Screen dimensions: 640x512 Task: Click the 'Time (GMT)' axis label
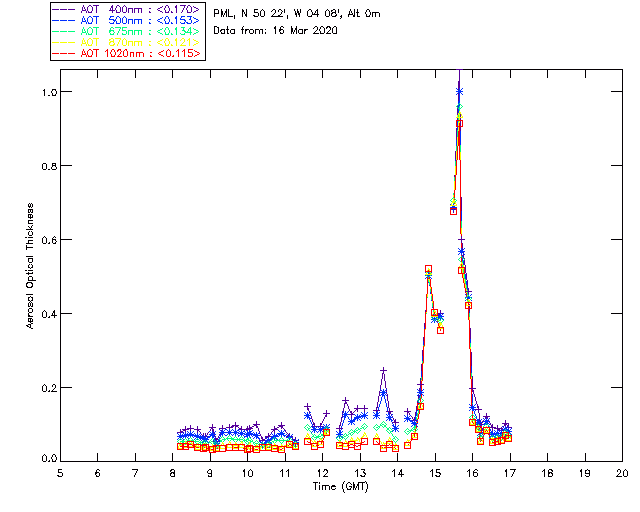pos(341,487)
